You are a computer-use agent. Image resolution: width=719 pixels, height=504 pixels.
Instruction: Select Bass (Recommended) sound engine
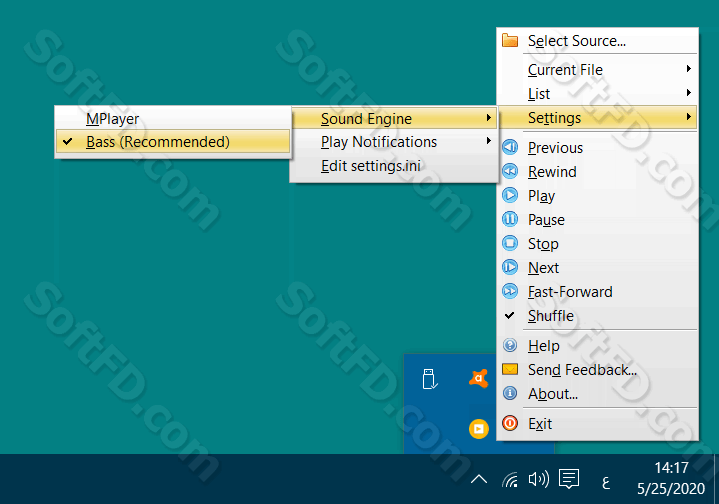[173, 142]
